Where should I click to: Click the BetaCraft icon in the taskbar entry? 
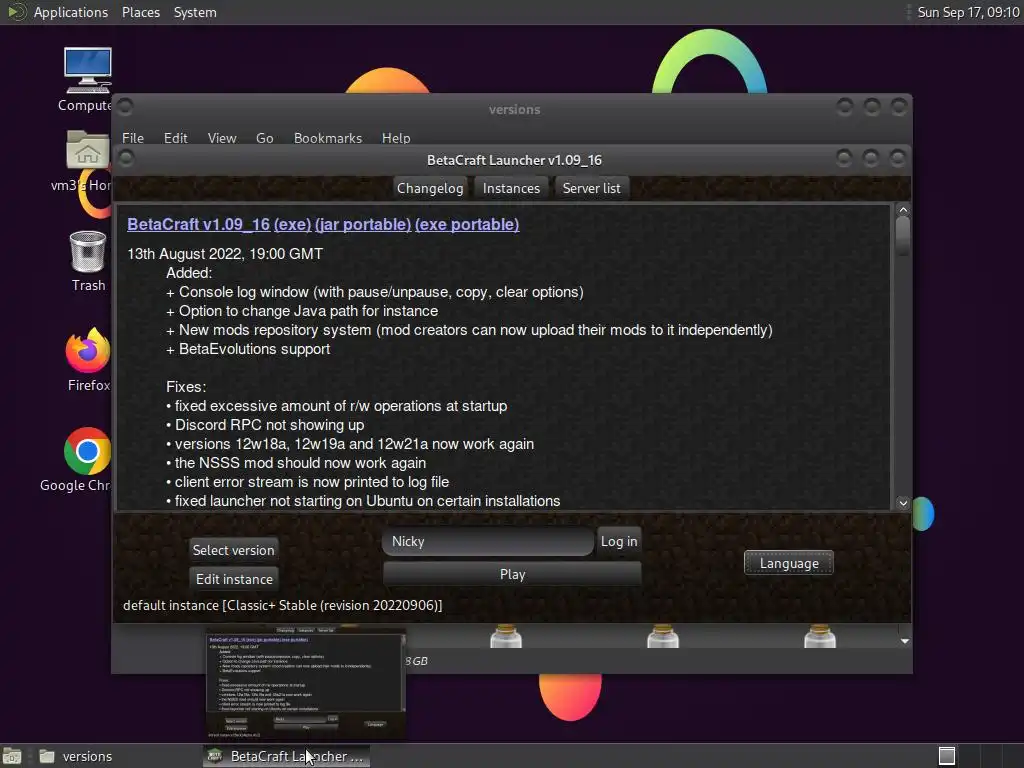tap(214, 756)
